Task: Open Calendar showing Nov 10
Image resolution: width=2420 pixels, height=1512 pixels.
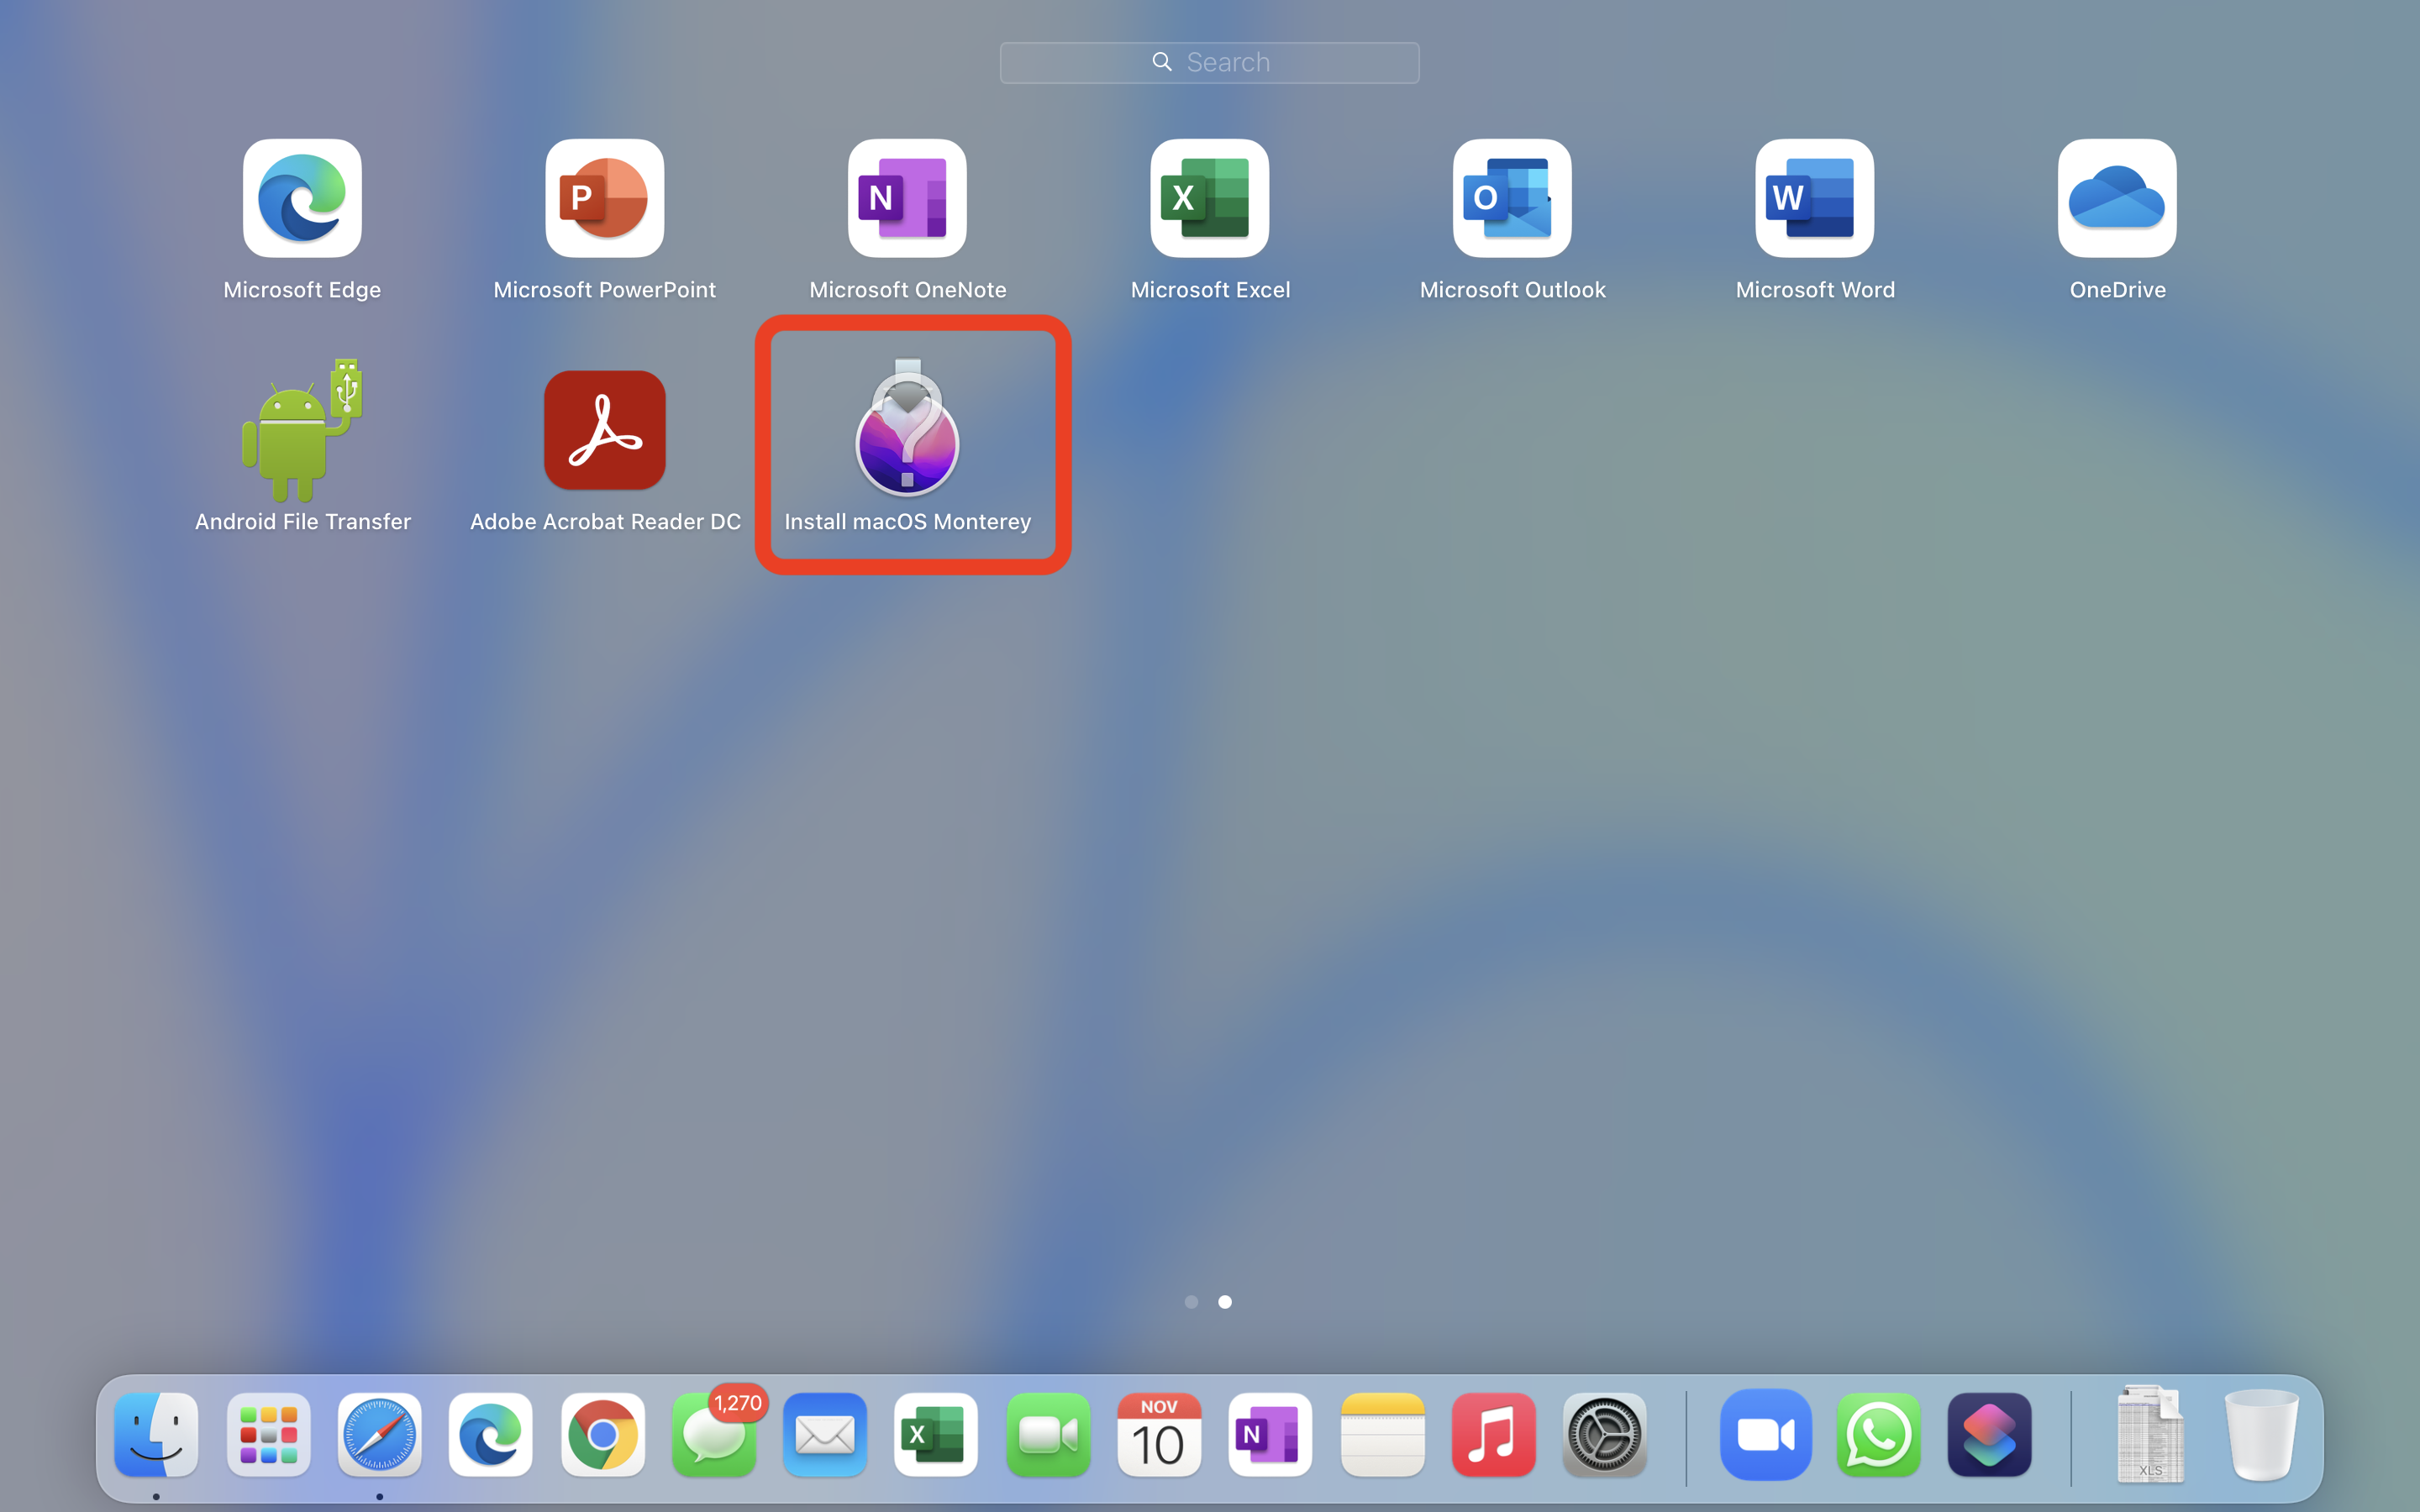Action: [x=1159, y=1435]
